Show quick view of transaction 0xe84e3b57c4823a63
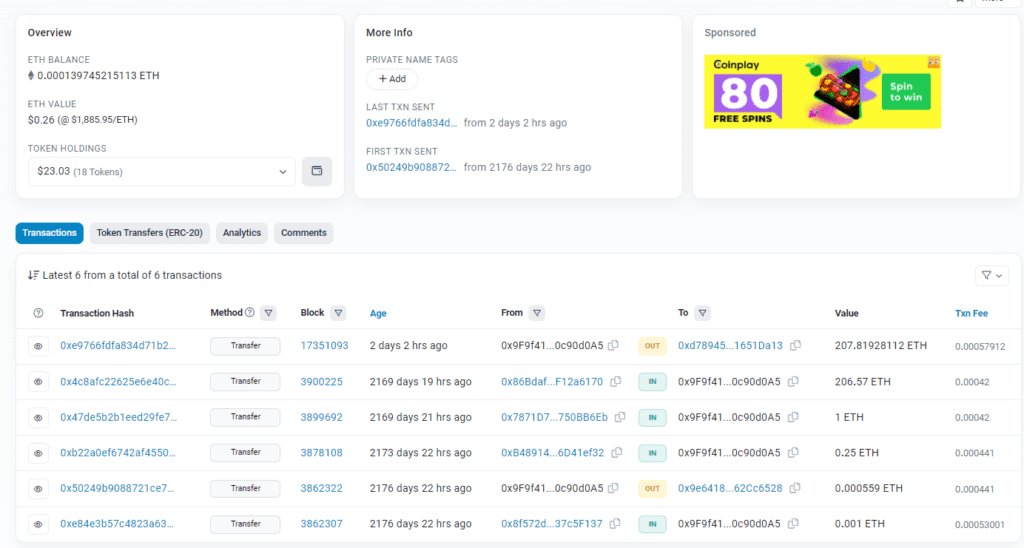This screenshot has height=548, width=1024. click(38, 524)
